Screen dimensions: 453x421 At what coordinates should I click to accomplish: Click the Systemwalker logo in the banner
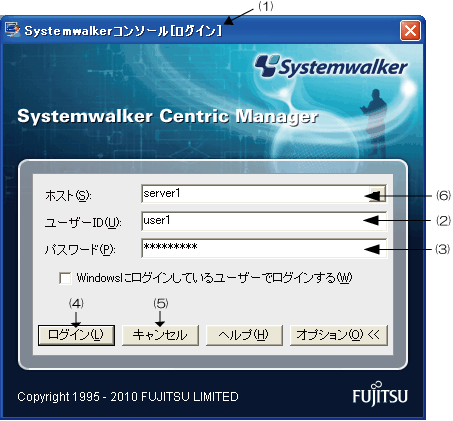point(331,66)
